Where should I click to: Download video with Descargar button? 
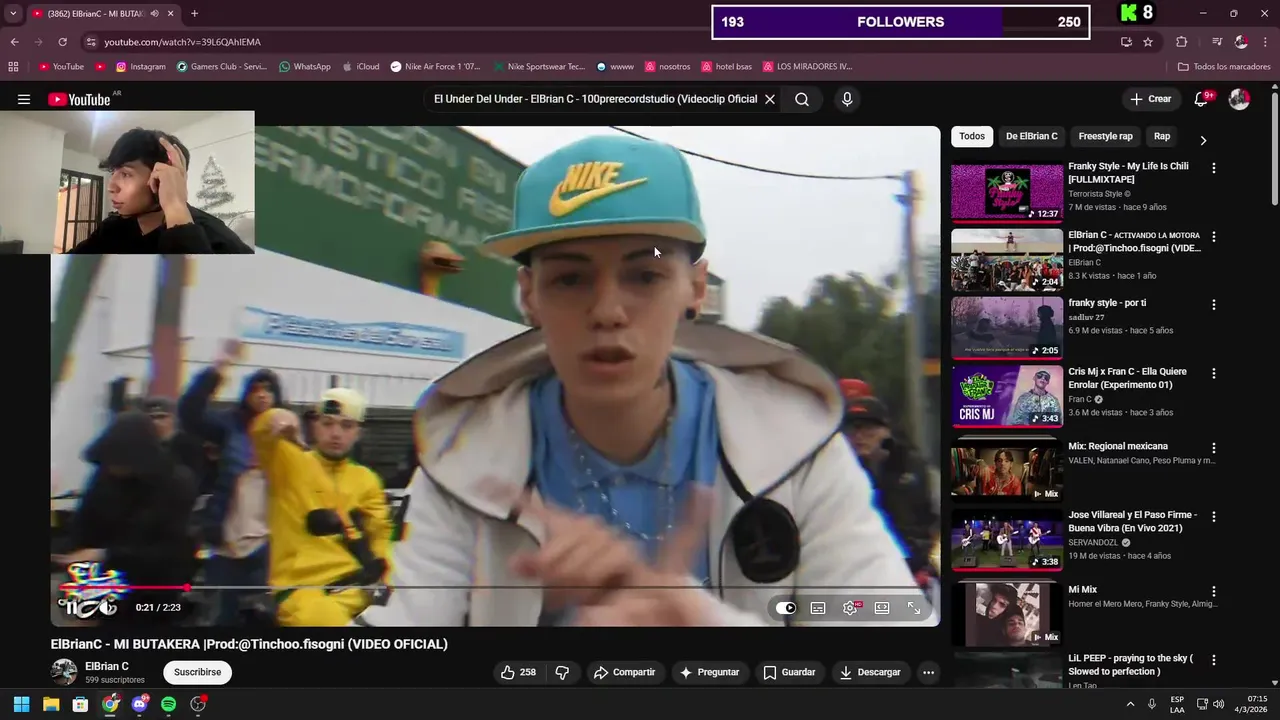pos(870,672)
